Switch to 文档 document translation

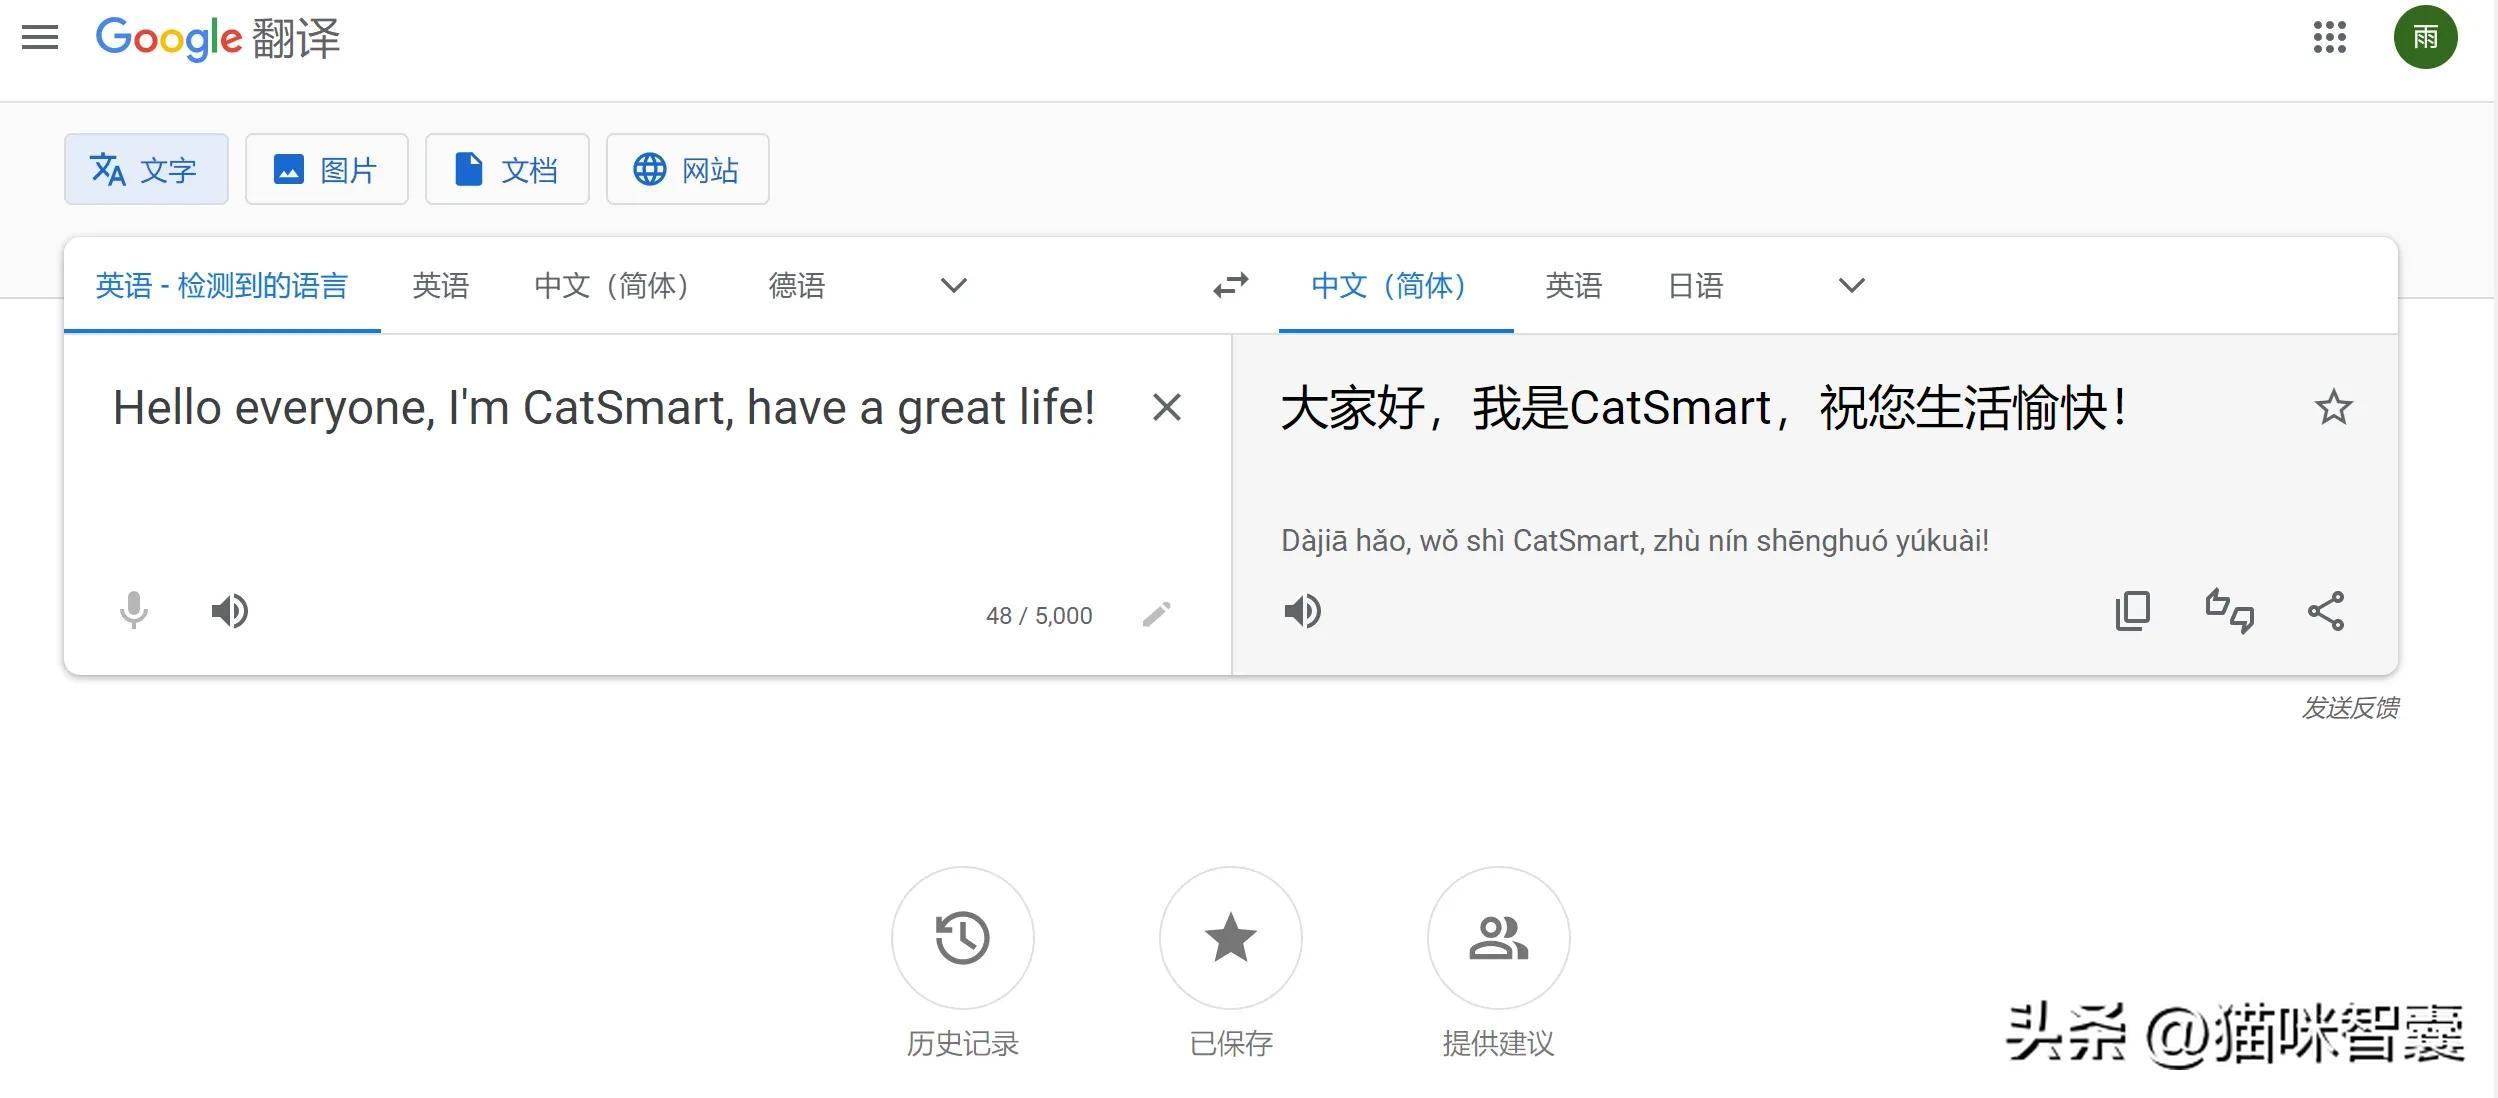pos(507,169)
